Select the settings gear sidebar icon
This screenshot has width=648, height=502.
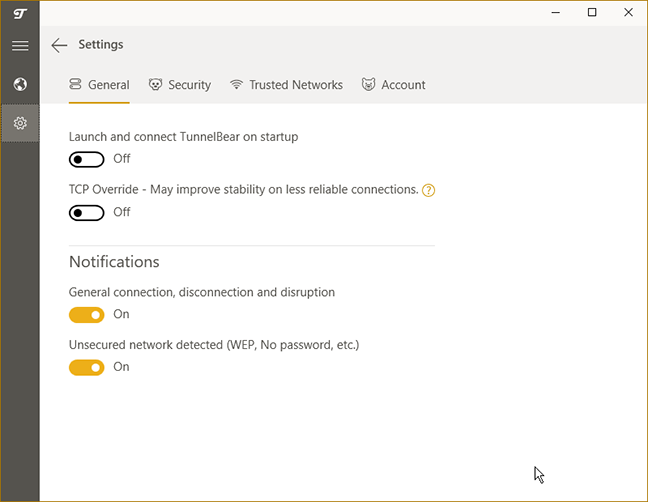tap(19, 124)
